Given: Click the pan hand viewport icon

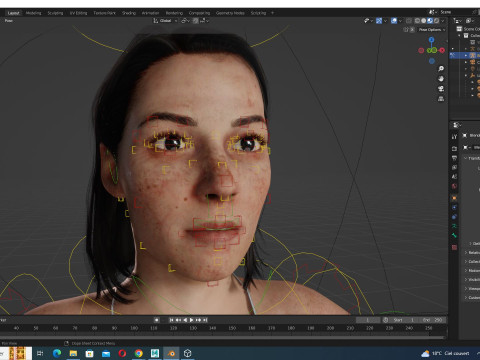Looking at the screenshot, I should (441, 79).
